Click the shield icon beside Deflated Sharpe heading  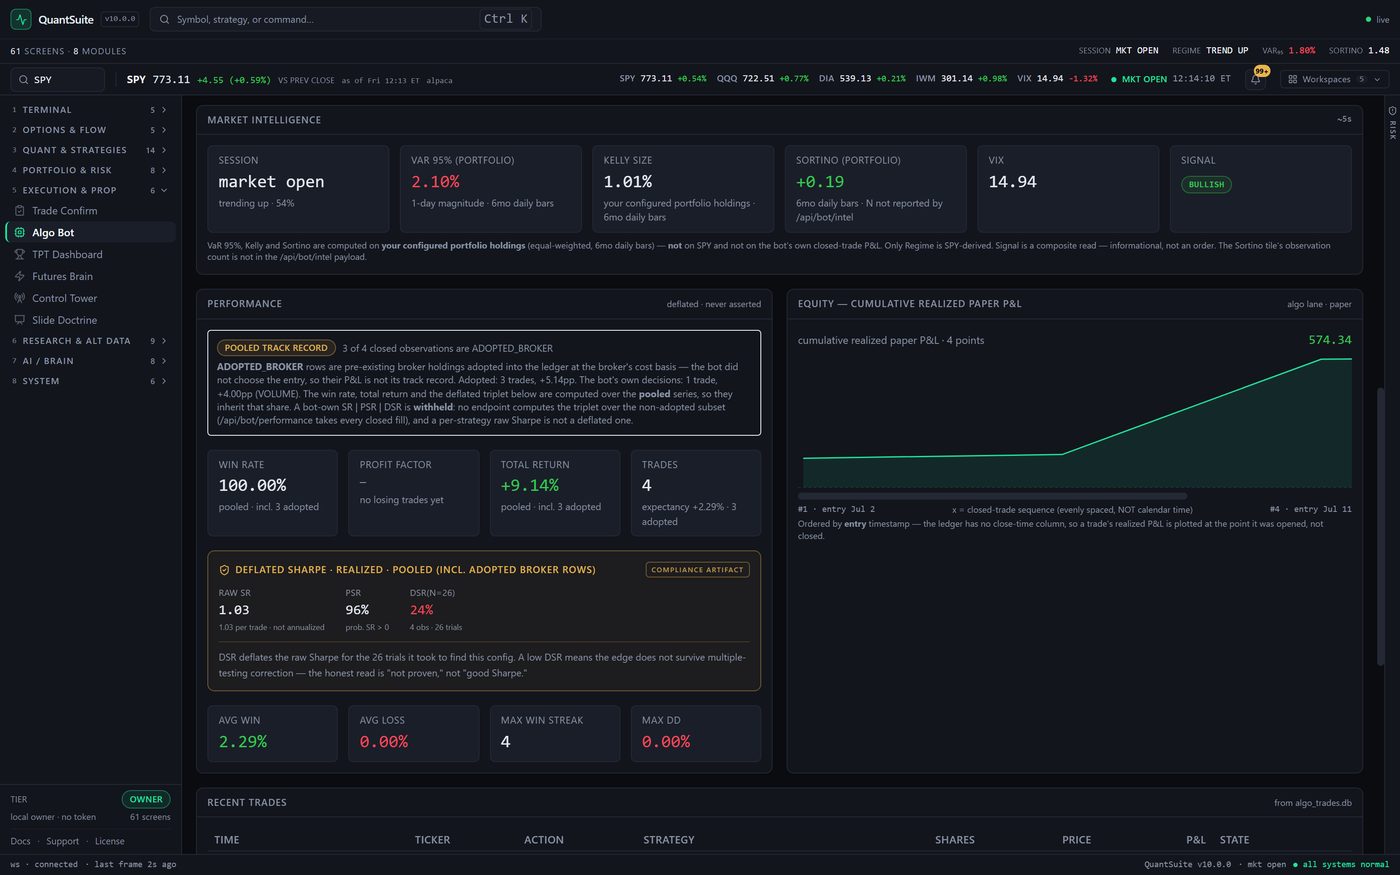click(x=224, y=570)
